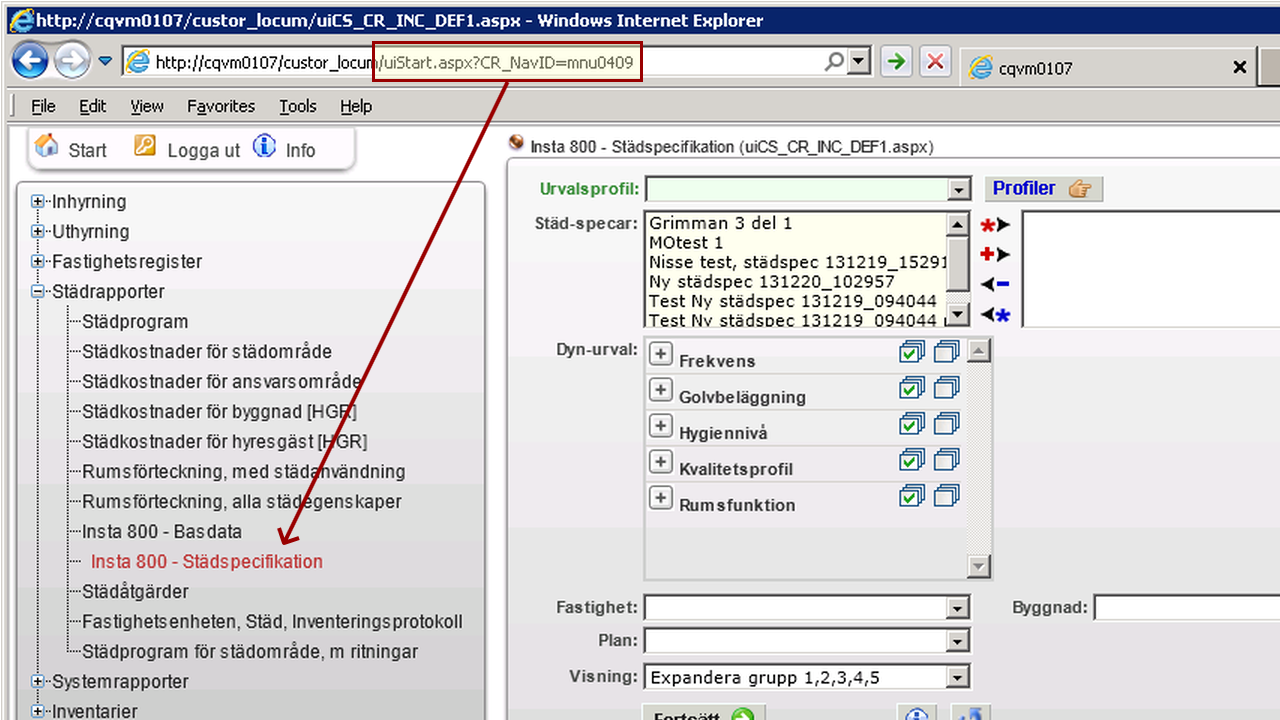Select Grimman 3 del 1 in Städ-specar list
The height and width of the screenshot is (720, 1280).
(x=796, y=223)
